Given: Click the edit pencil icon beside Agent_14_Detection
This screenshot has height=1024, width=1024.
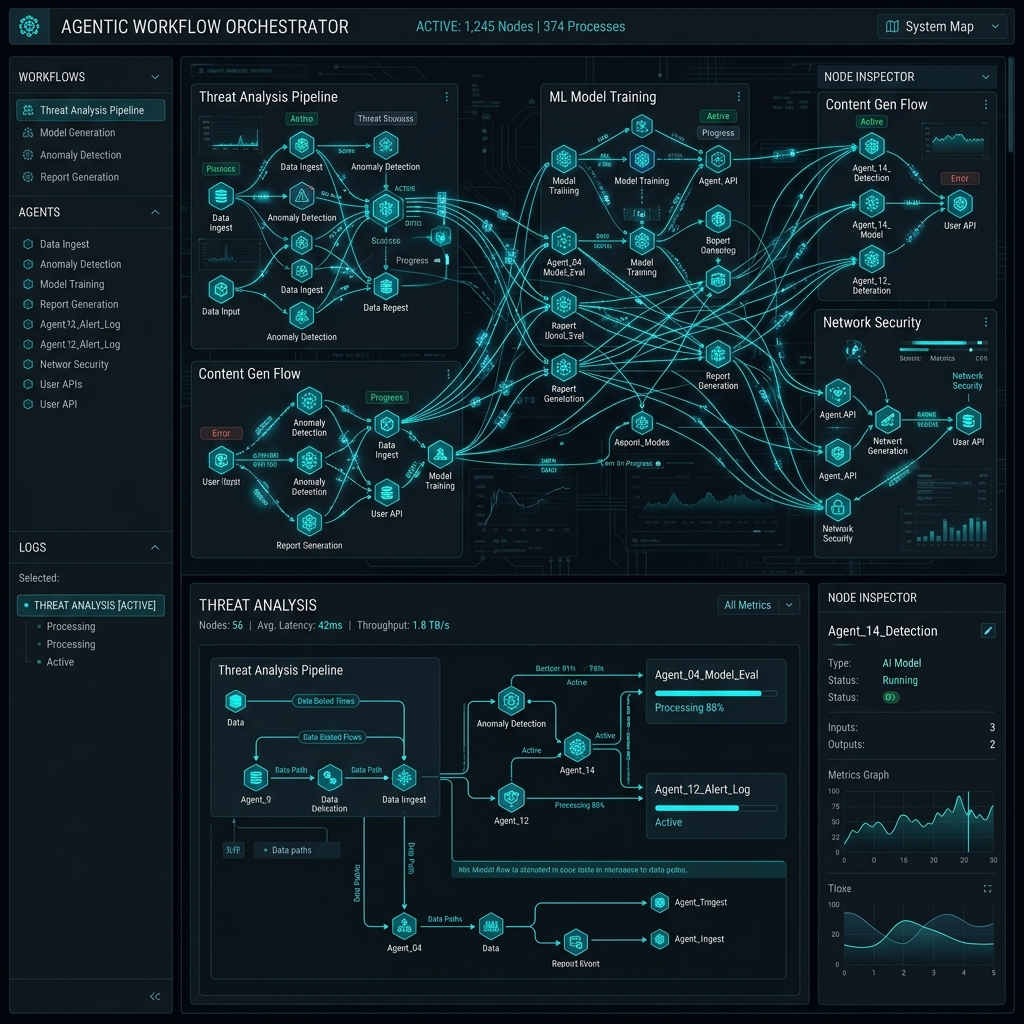Looking at the screenshot, I should pos(989,631).
